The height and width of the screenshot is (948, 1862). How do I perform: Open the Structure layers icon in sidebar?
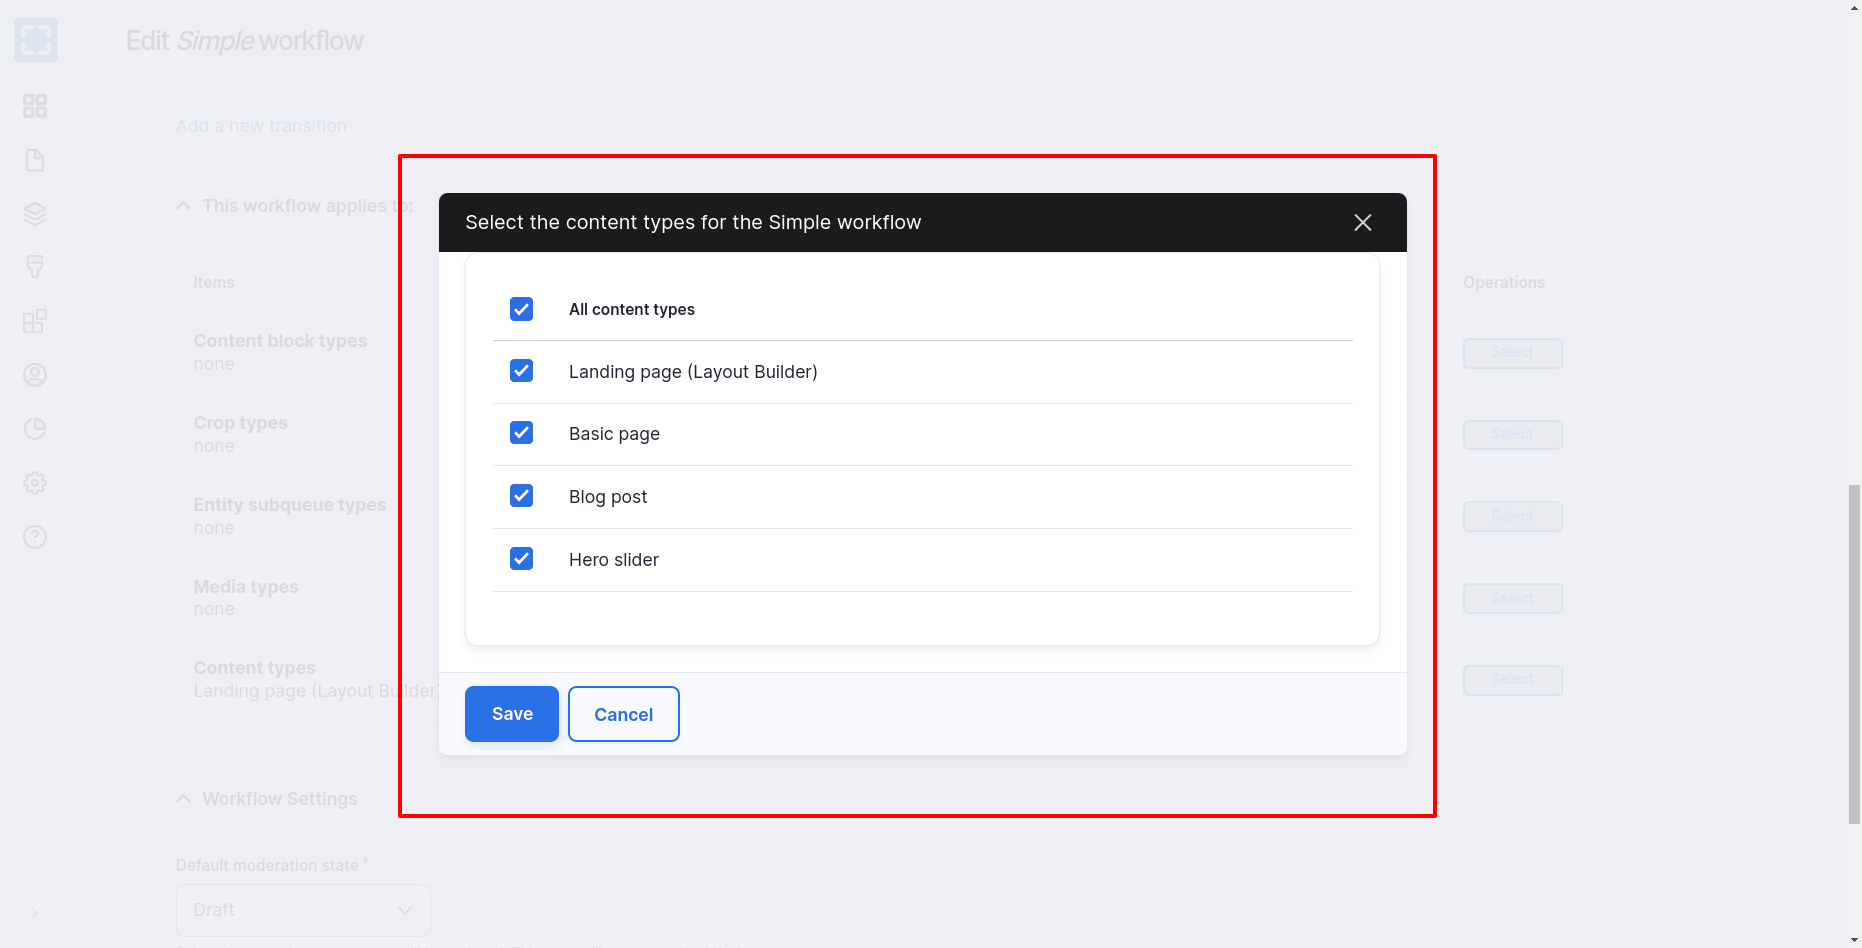(35, 214)
